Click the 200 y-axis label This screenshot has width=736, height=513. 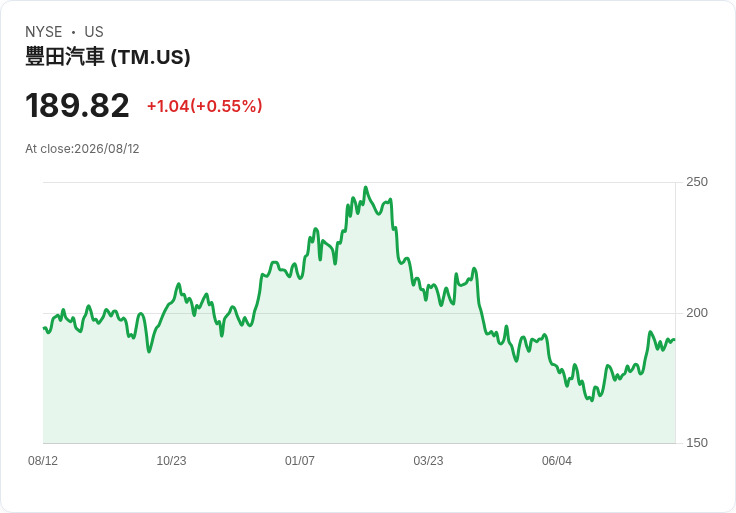coord(697,313)
